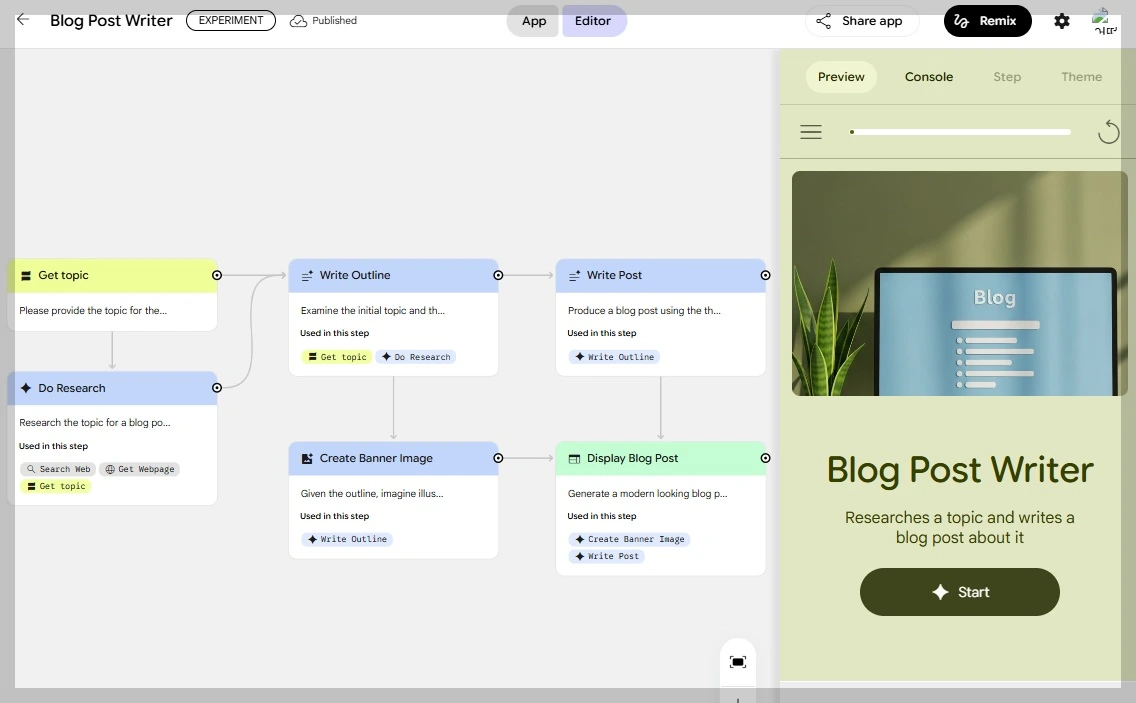Click the Create Banner Image output port

point(498,458)
